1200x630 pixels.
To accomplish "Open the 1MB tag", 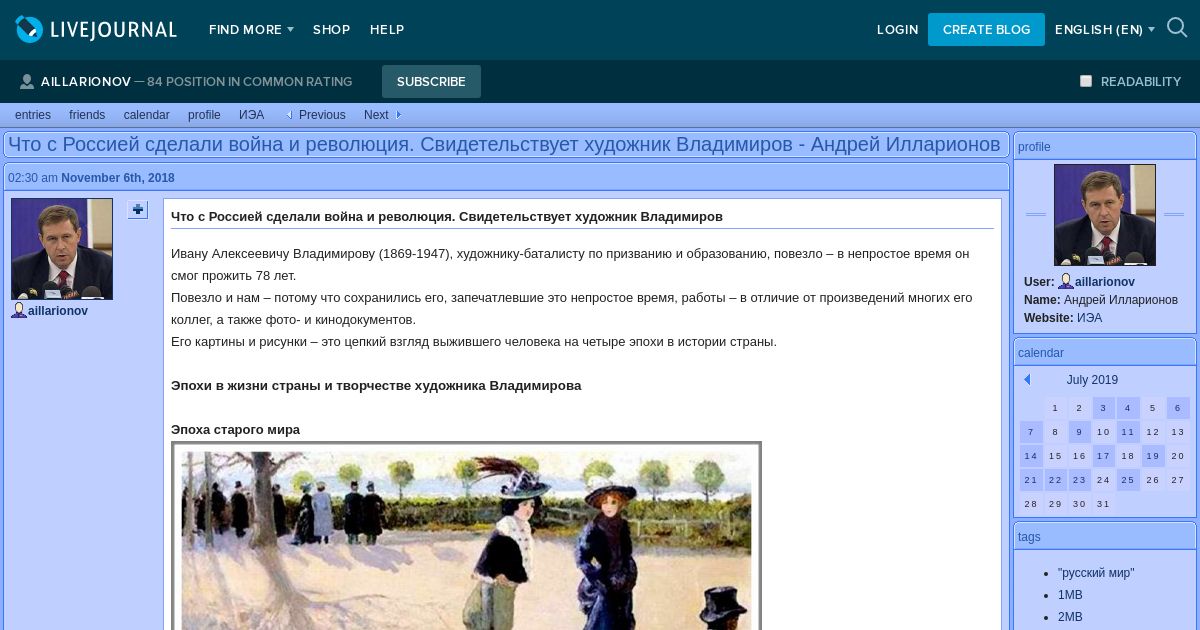I will 1070,595.
